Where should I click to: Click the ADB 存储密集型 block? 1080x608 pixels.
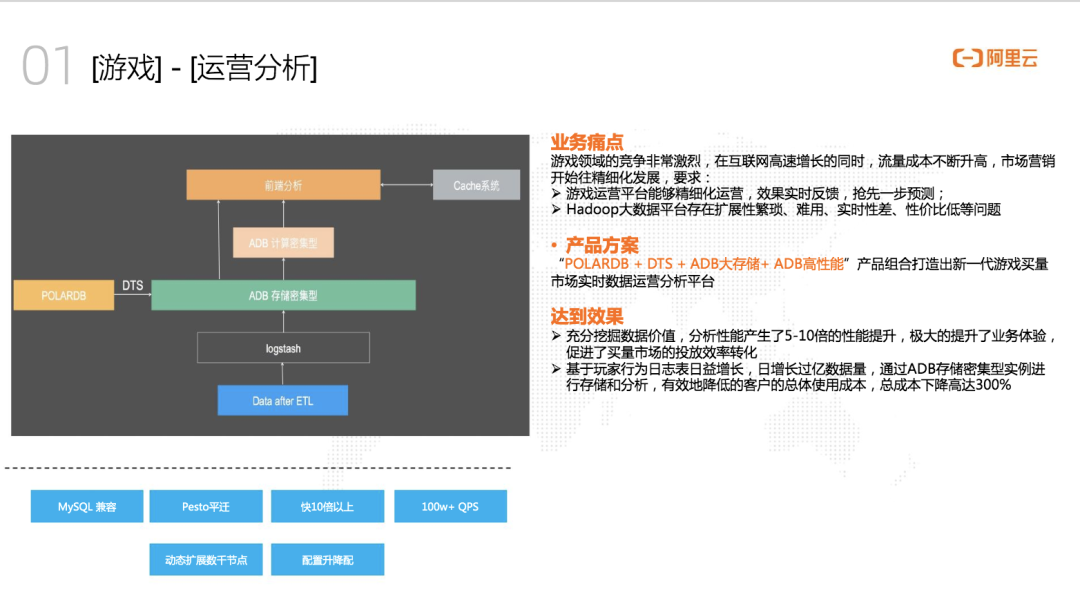(283, 295)
